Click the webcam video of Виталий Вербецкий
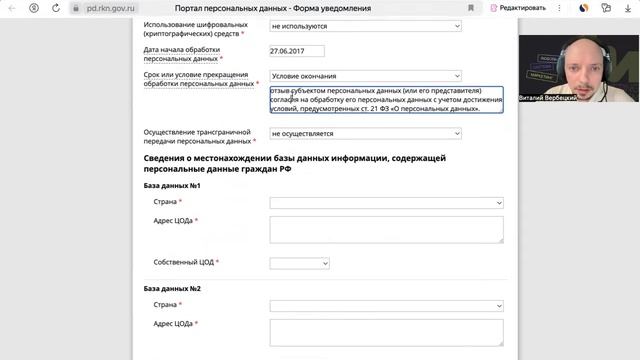This screenshot has height=360, width=640. tap(579, 68)
